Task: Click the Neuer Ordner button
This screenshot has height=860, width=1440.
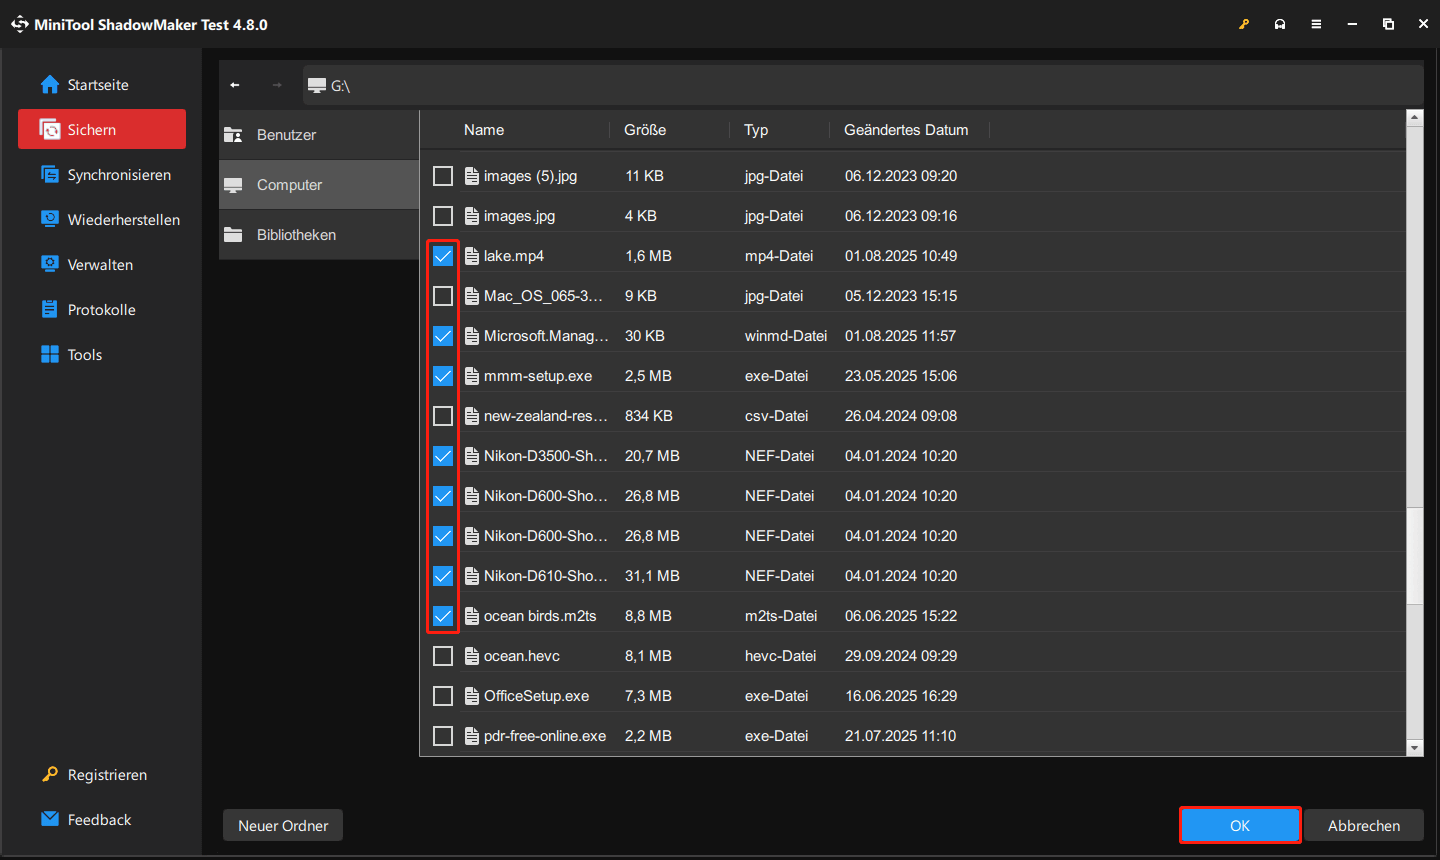Action: point(283,826)
